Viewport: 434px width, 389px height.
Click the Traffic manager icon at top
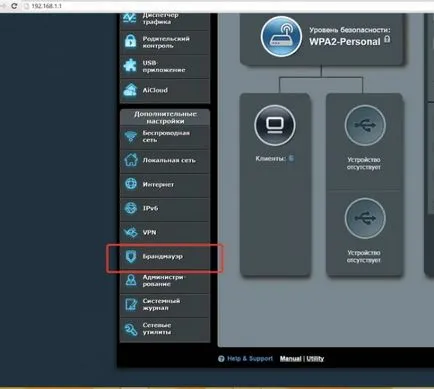pyautogui.click(x=130, y=18)
